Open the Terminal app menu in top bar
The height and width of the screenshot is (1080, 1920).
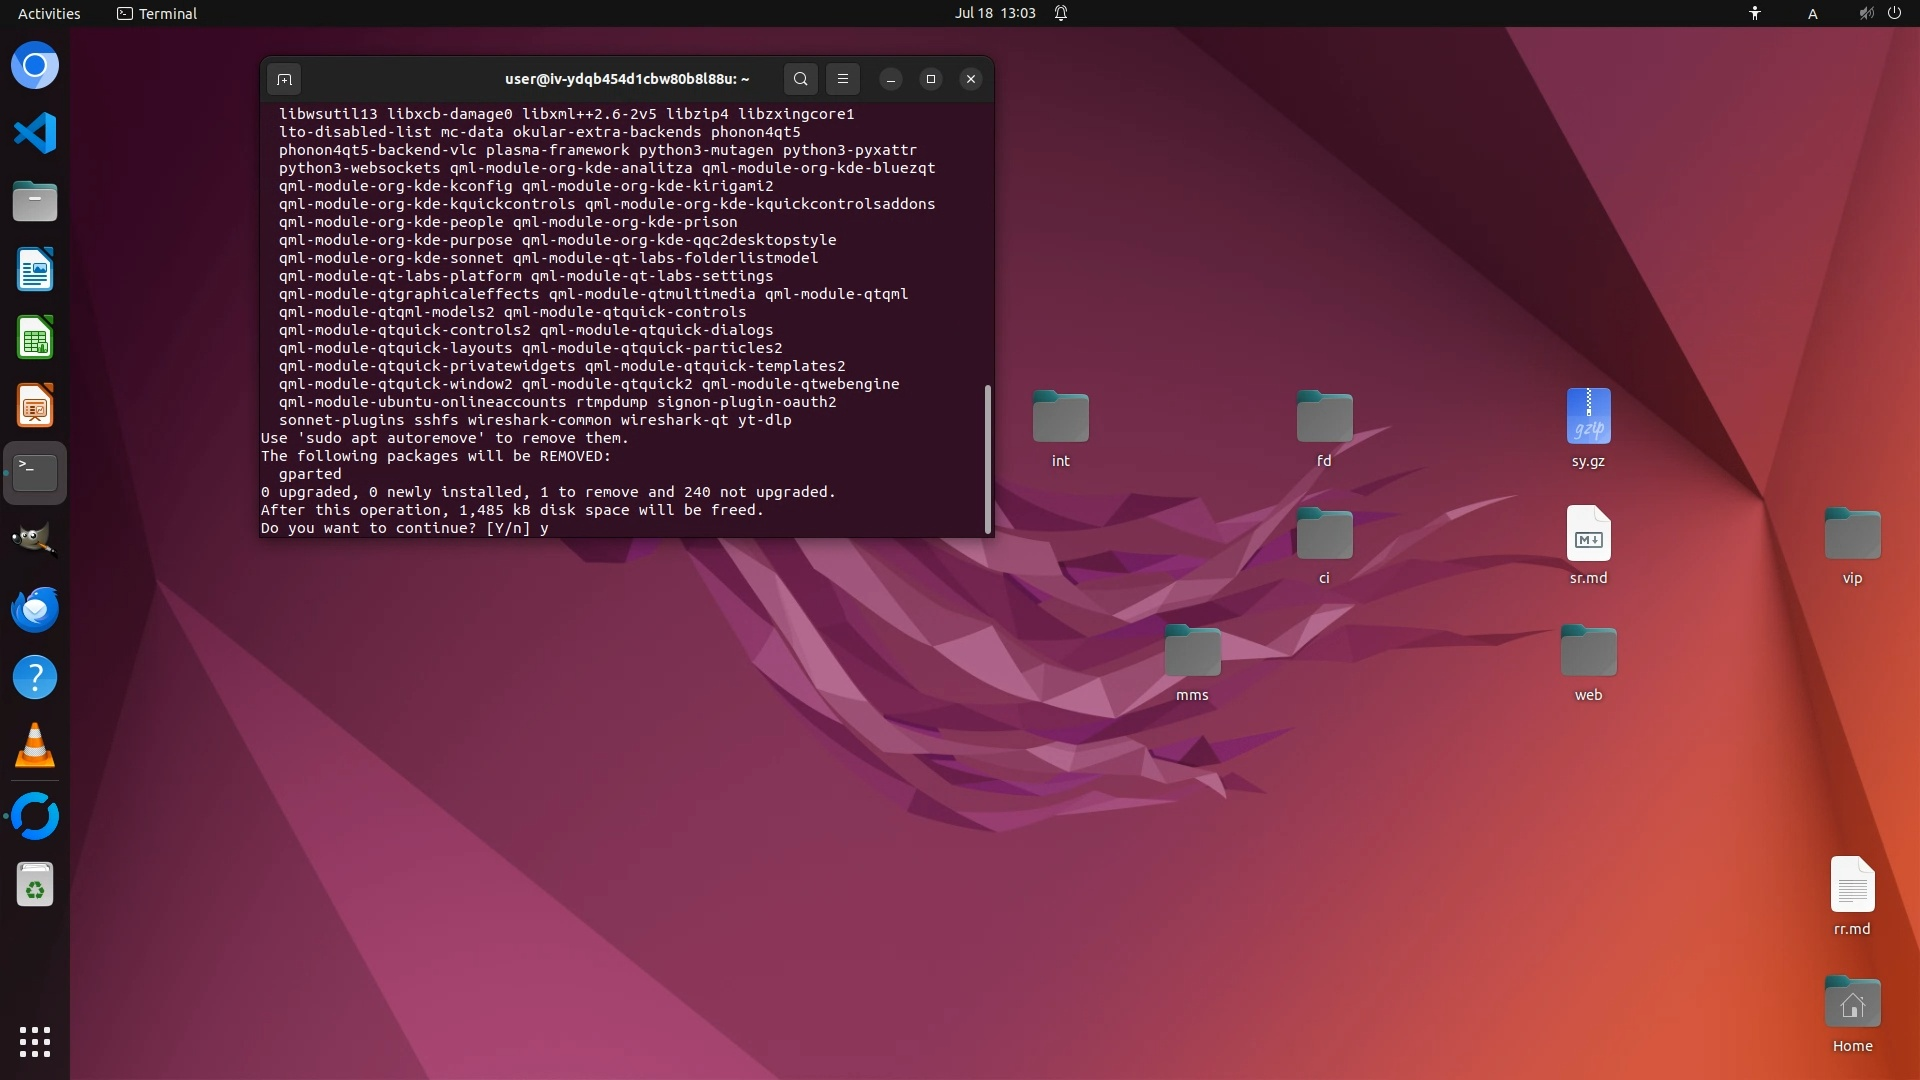pyautogui.click(x=157, y=13)
